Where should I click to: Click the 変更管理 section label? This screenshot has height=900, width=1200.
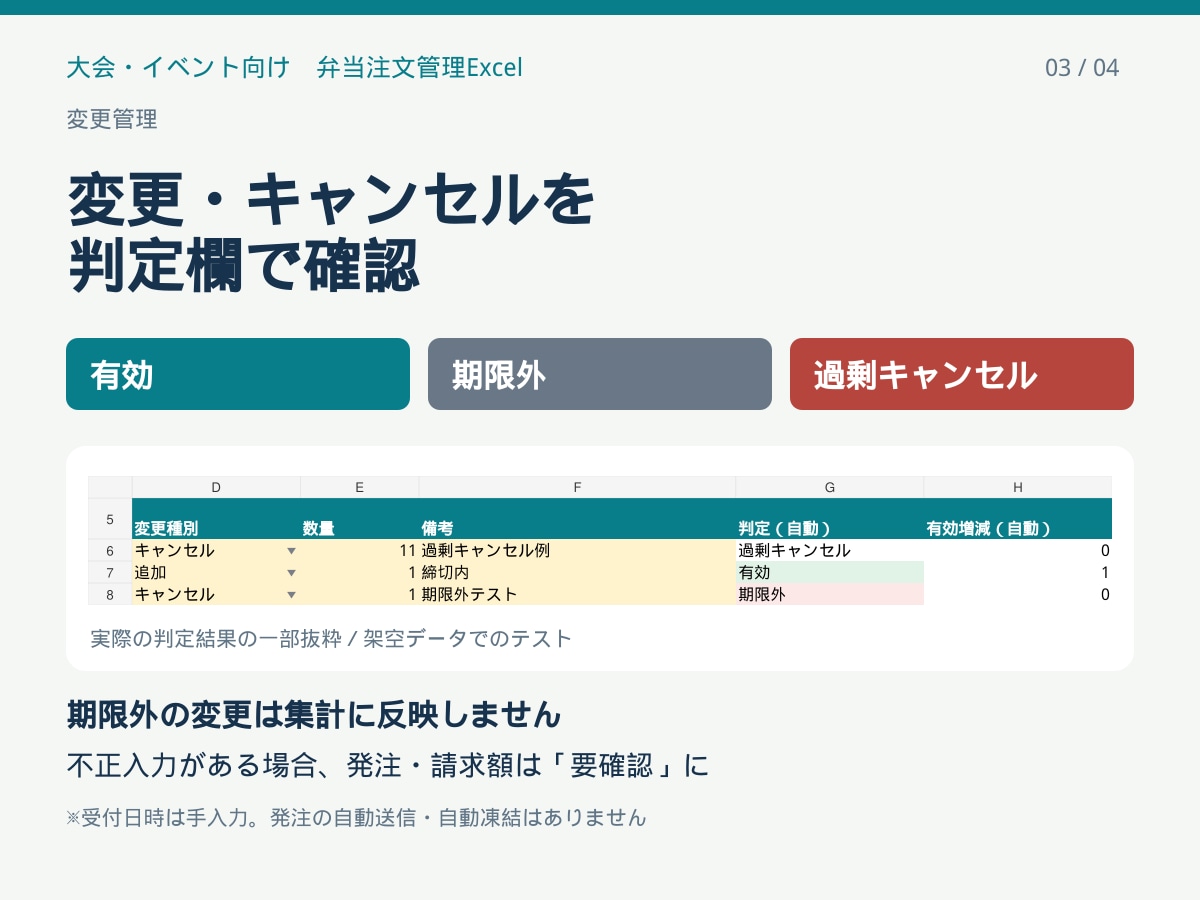pos(112,120)
